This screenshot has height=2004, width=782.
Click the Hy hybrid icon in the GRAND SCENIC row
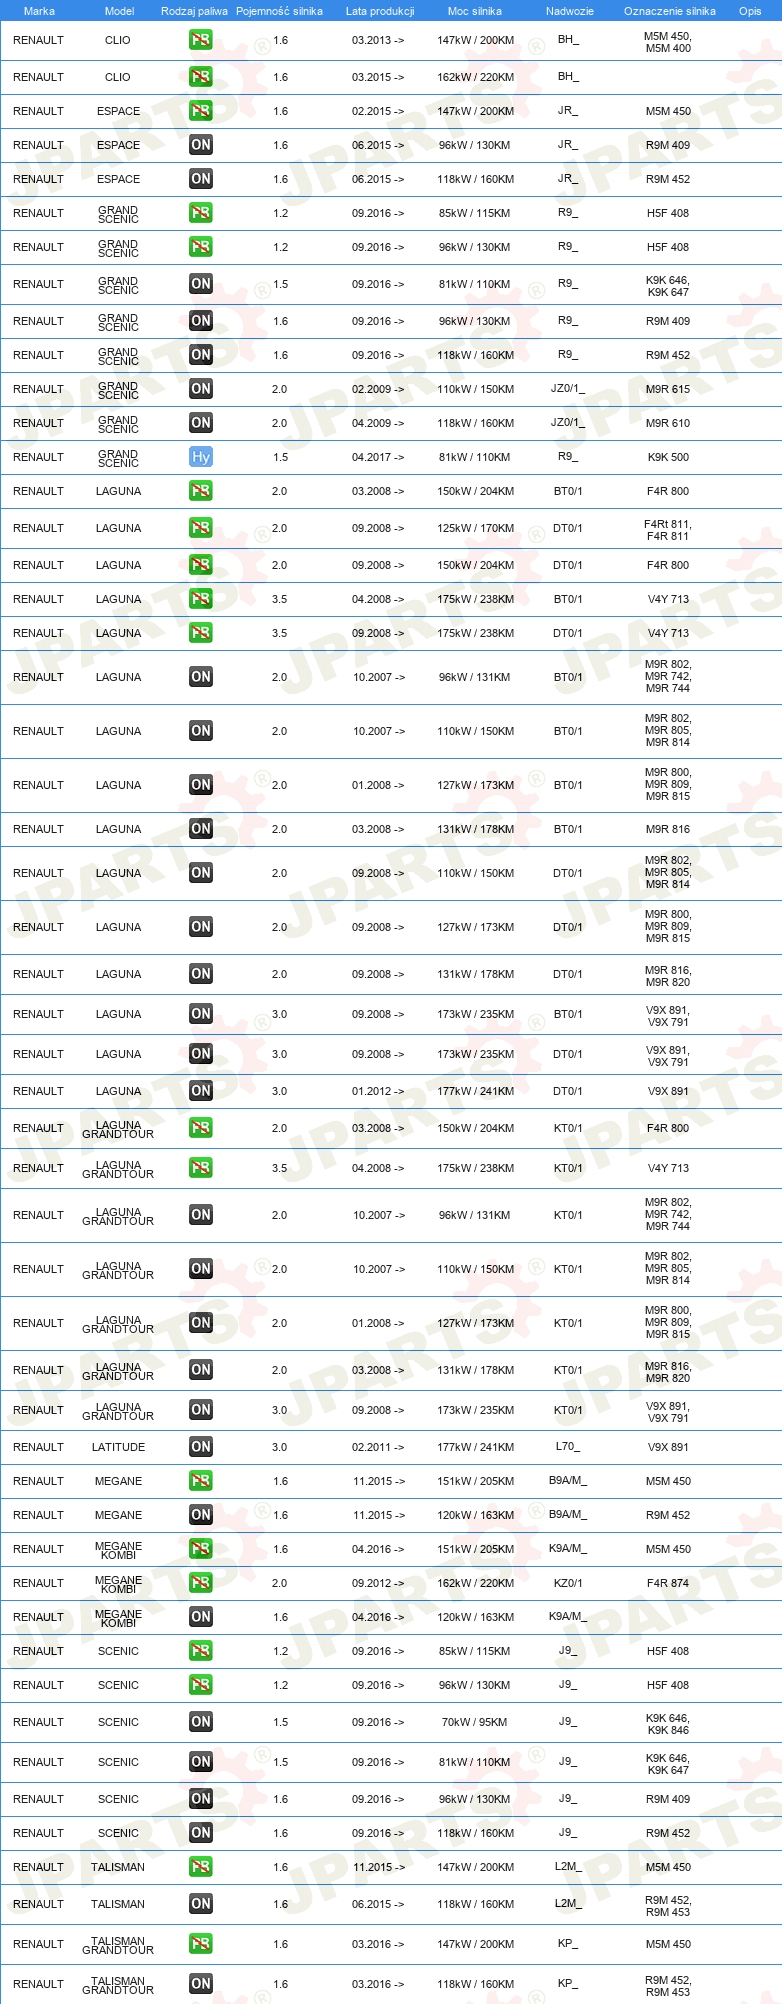201,457
